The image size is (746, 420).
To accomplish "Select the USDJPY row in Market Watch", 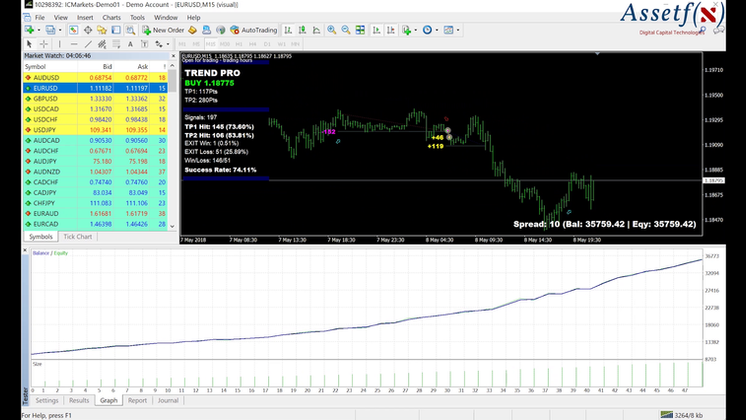I will [x=95, y=130].
